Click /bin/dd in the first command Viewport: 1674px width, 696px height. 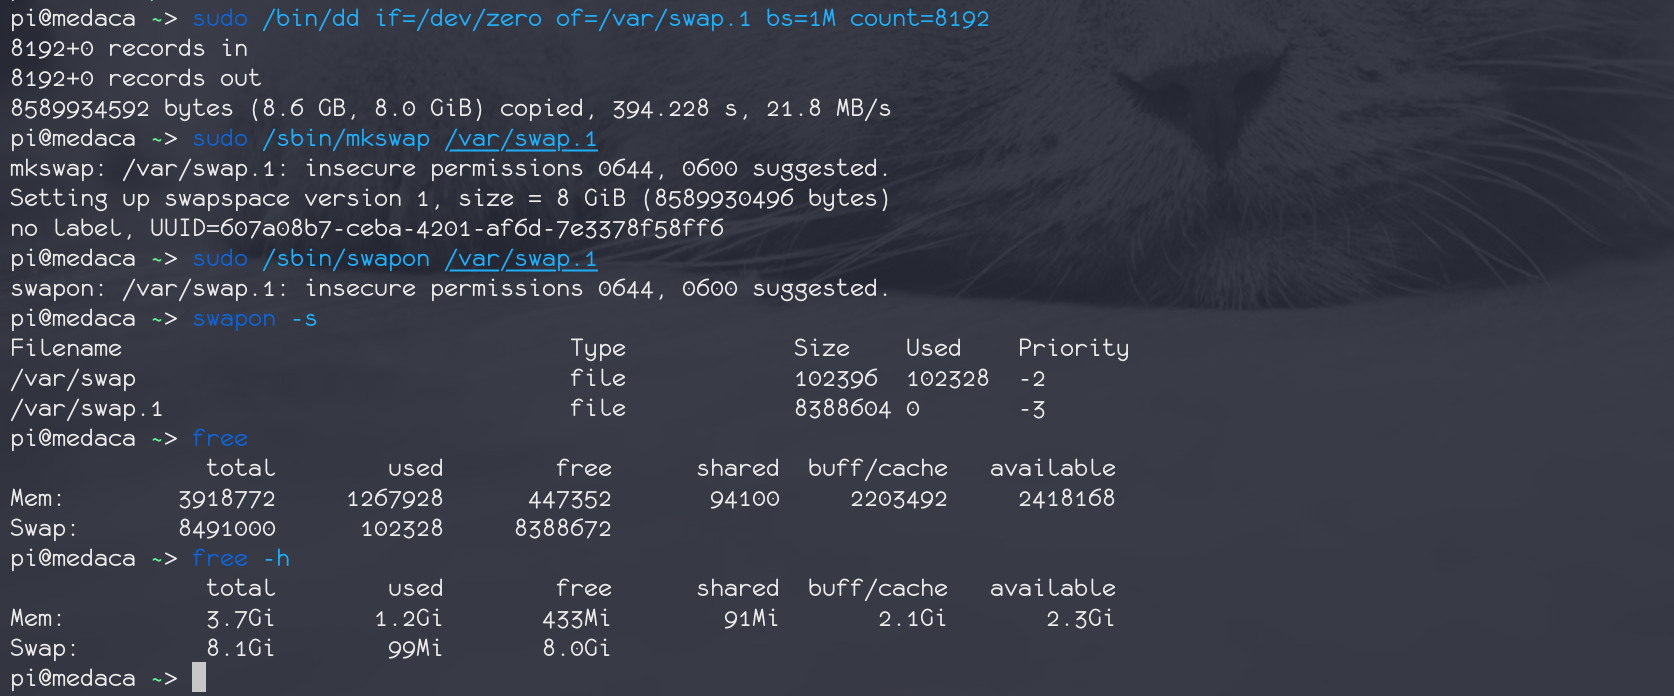point(311,19)
